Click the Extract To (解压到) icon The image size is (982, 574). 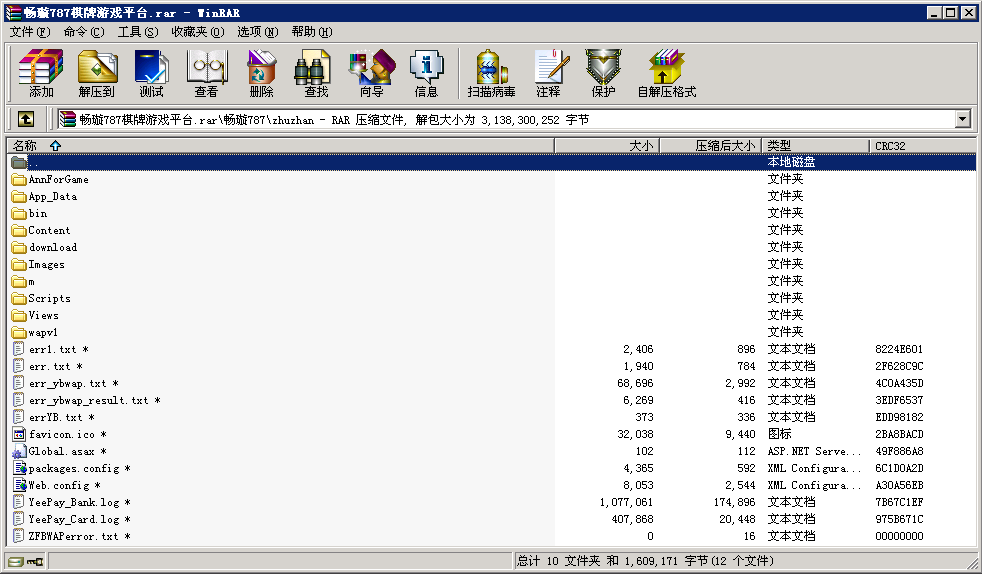tap(96, 74)
